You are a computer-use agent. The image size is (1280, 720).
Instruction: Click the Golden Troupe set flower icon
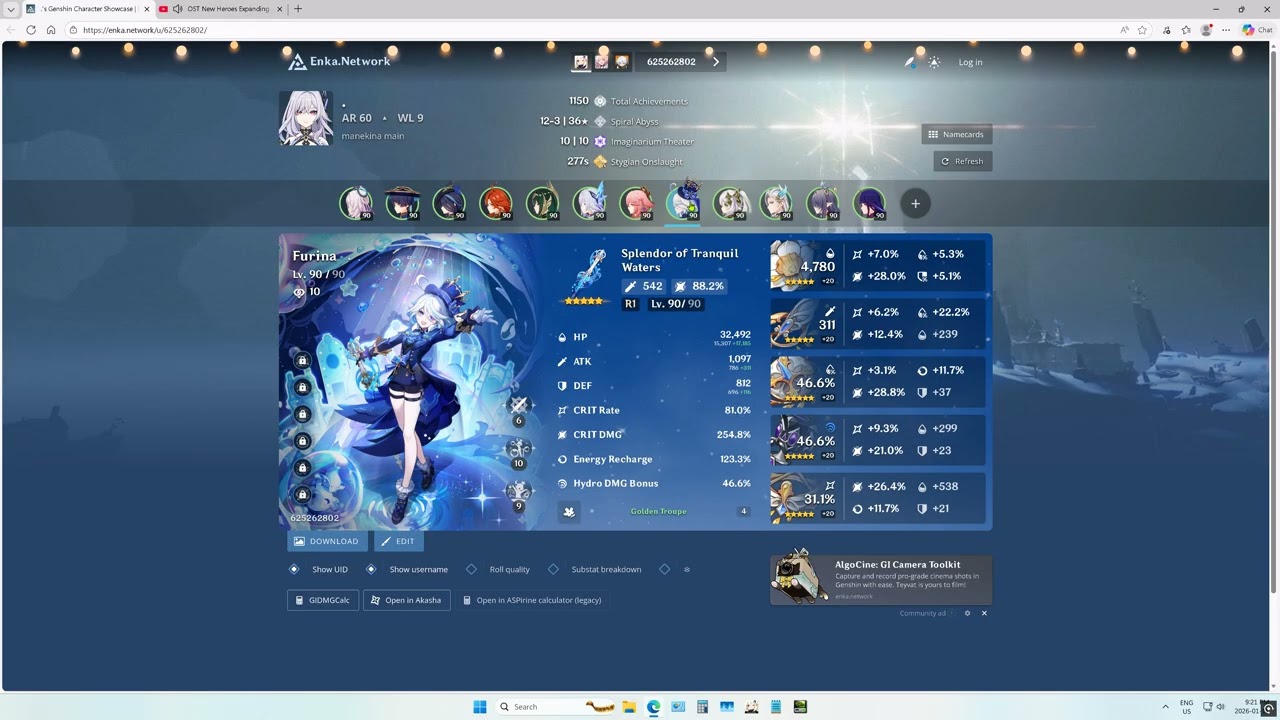[x=569, y=511]
